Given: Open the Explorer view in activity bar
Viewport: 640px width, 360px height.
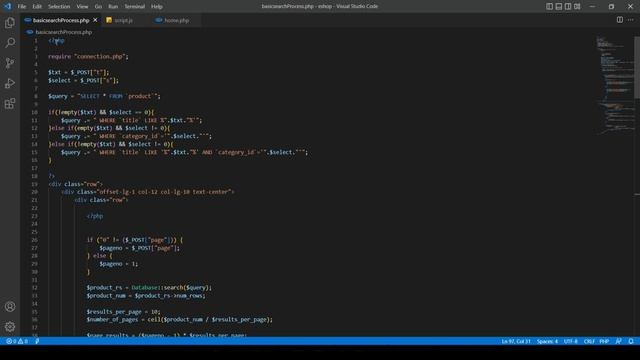Looking at the screenshot, I should click(10, 22).
